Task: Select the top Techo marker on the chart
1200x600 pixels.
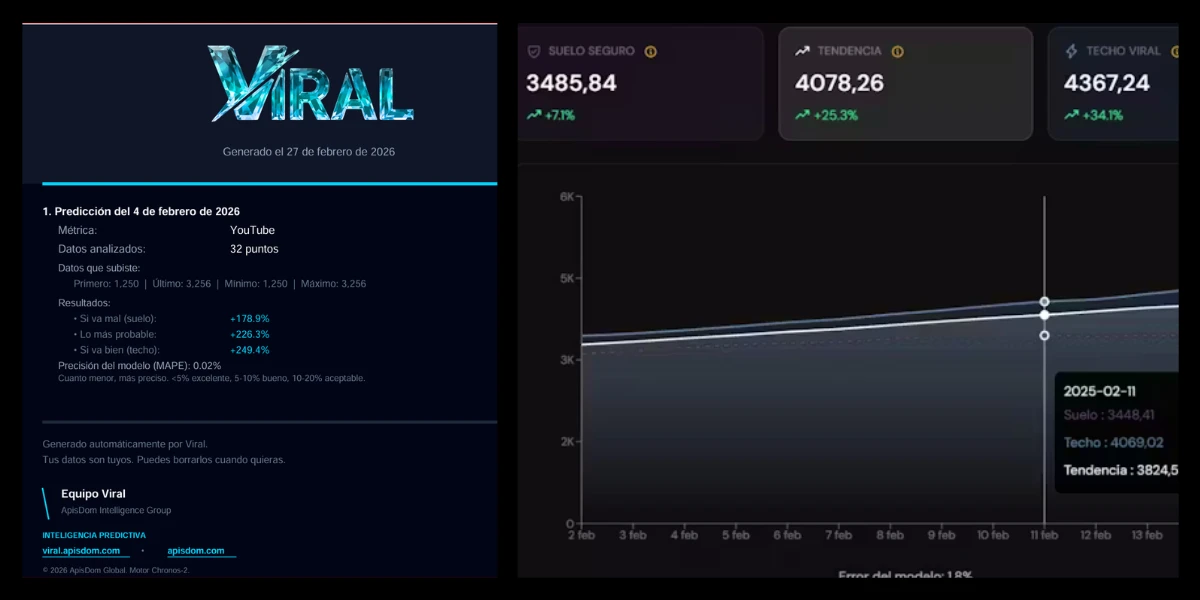Action: [x=1044, y=300]
